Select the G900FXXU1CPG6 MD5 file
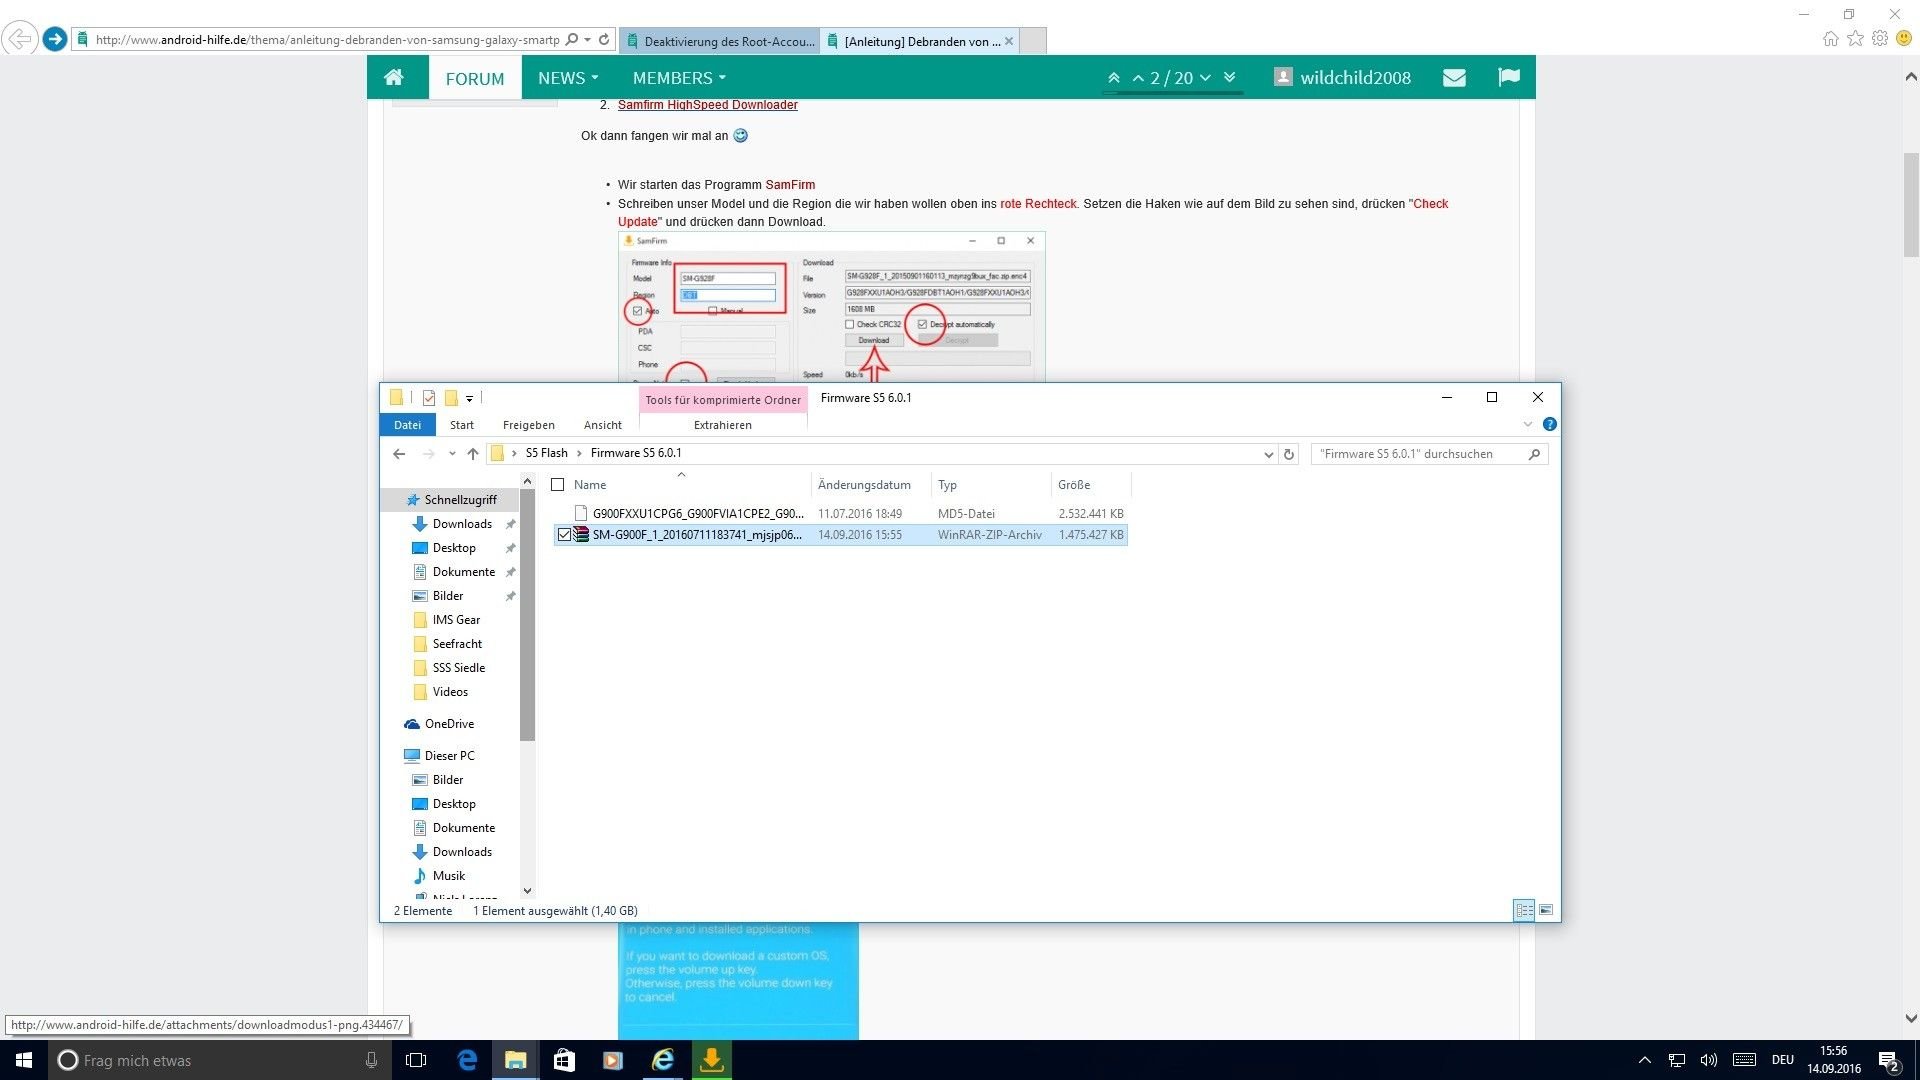This screenshot has height=1080, width=1920. point(697,514)
